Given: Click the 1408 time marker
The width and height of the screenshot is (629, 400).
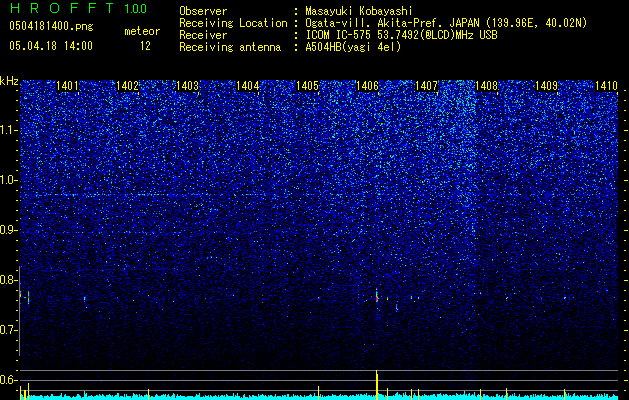Looking at the screenshot, I should [487, 86].
